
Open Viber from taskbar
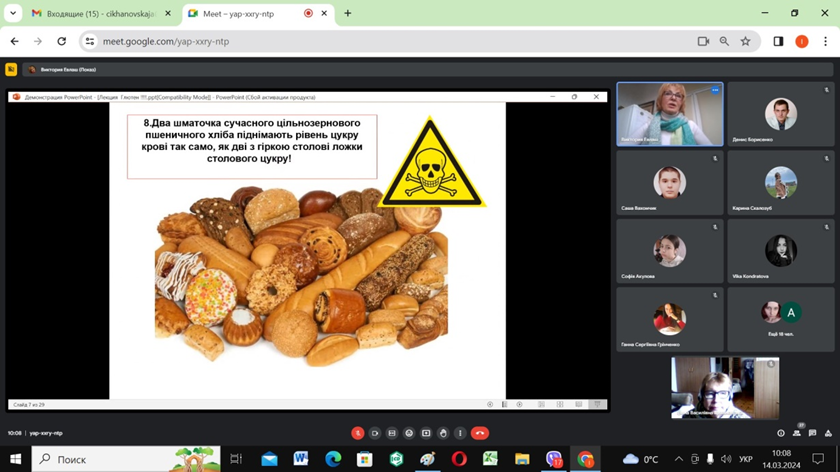point(554,459)
